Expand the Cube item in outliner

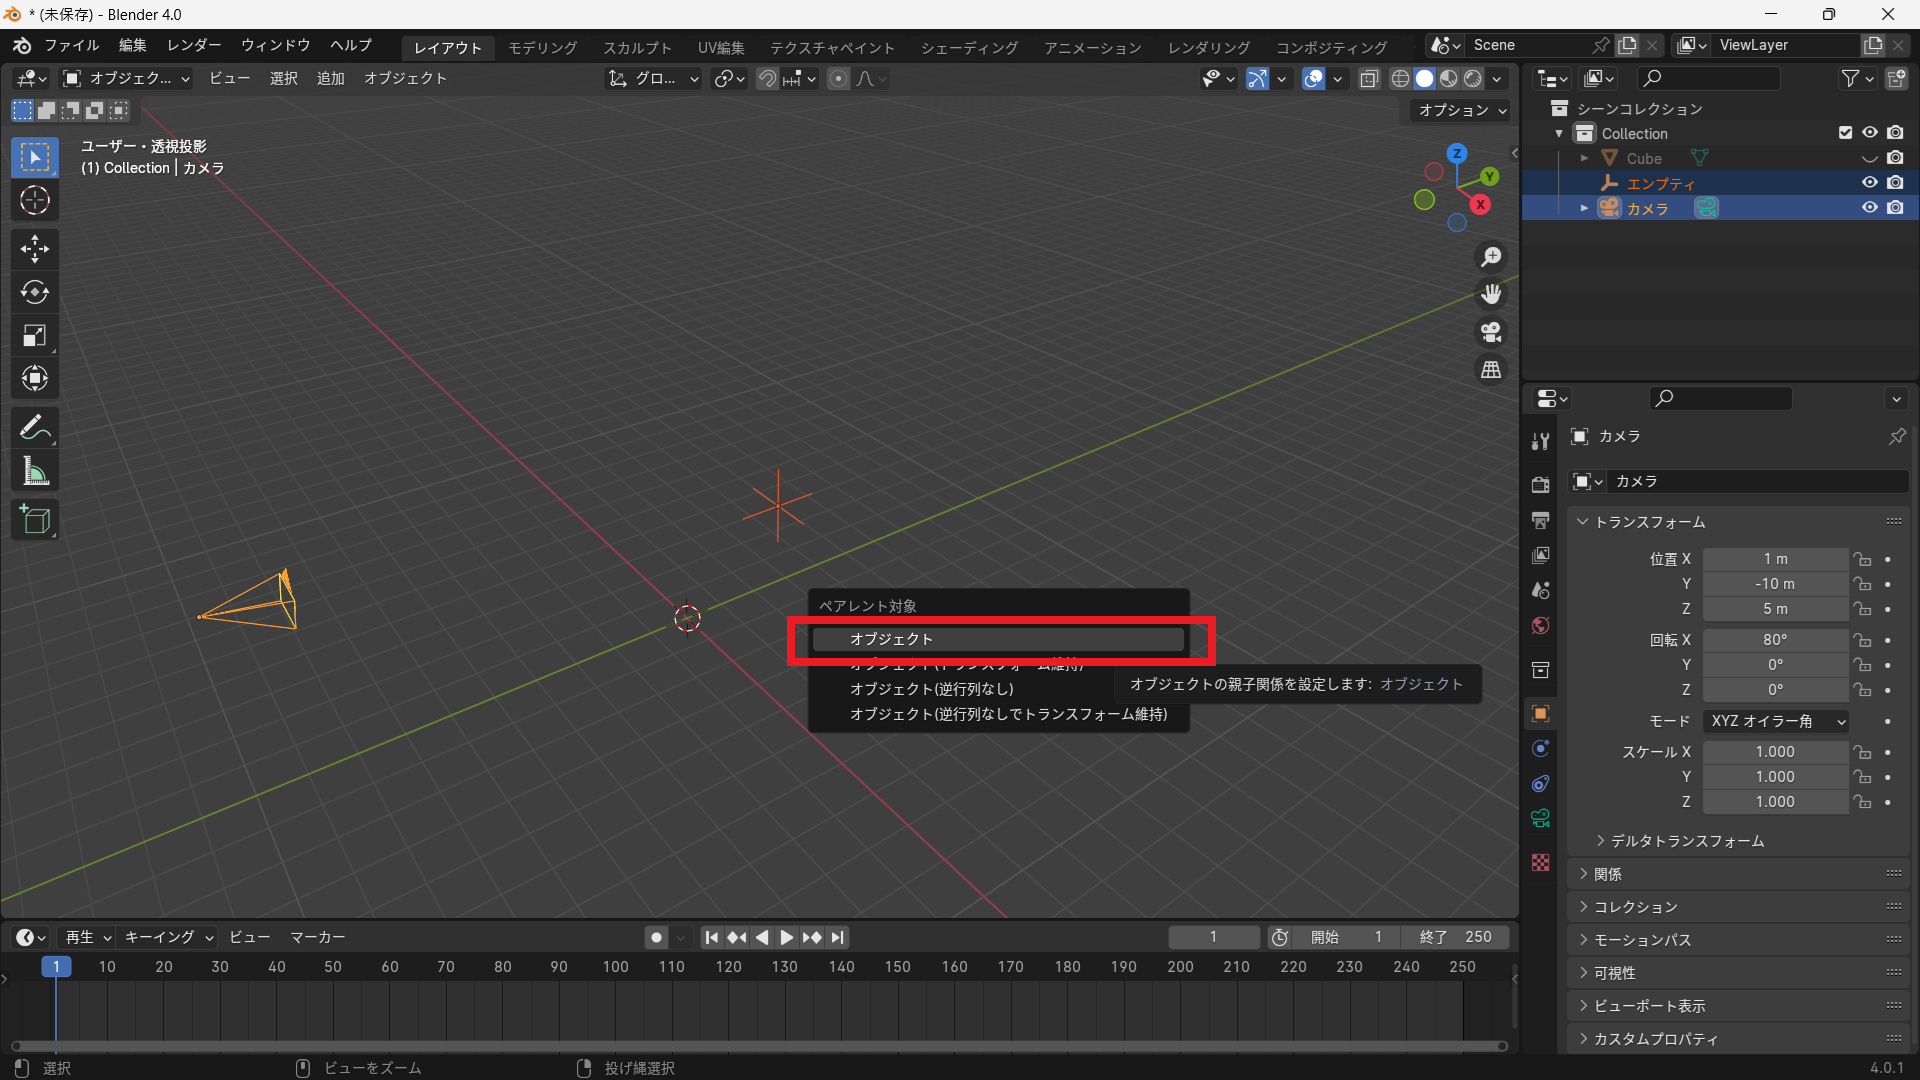point(1584,158)
